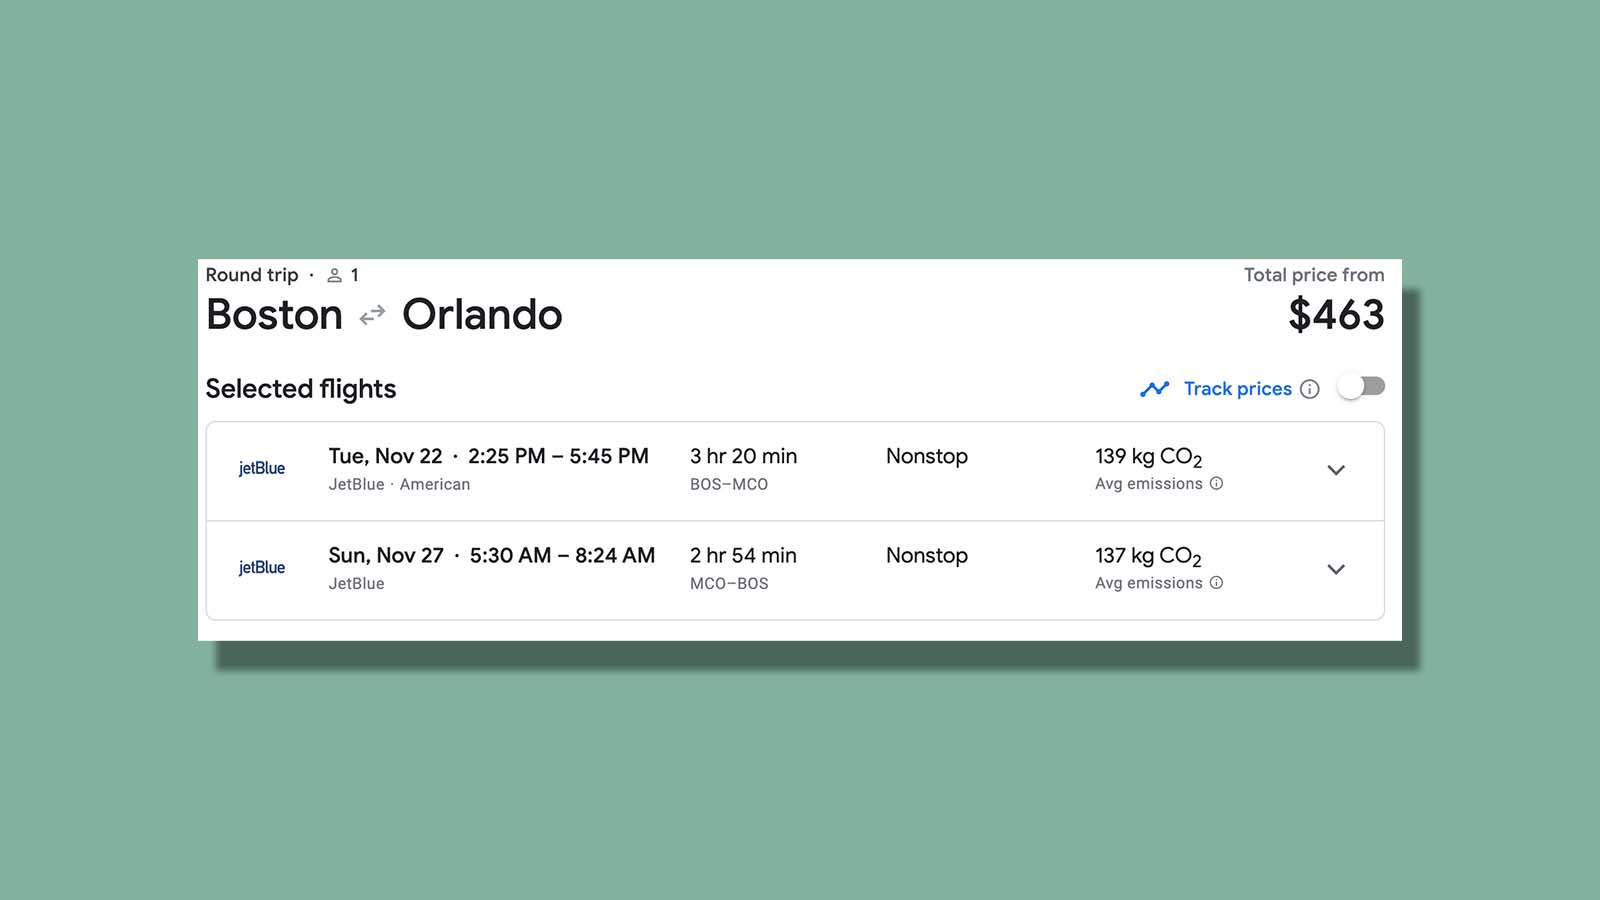
Task: Click the Track prices trend-line icon
Action: click(1155, 389)
